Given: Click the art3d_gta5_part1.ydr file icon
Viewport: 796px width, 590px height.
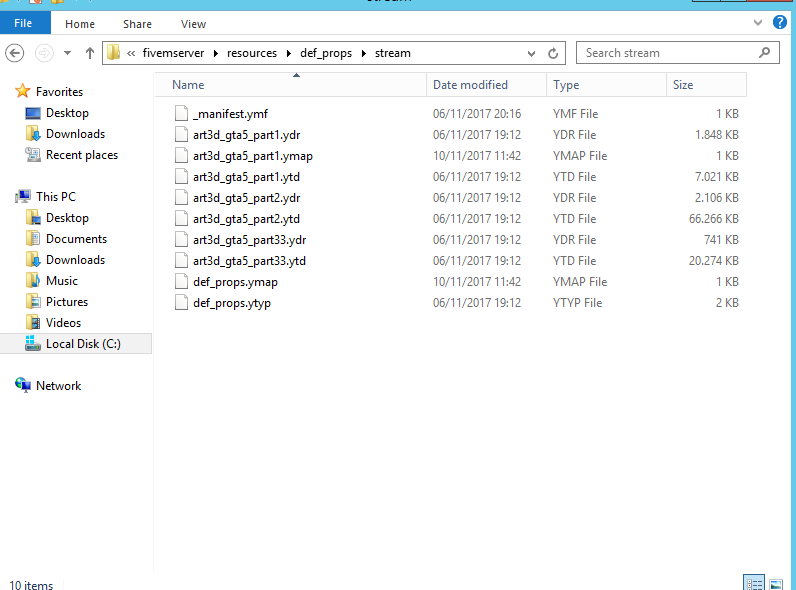Looking at the screenshot, I should [181, 135].
